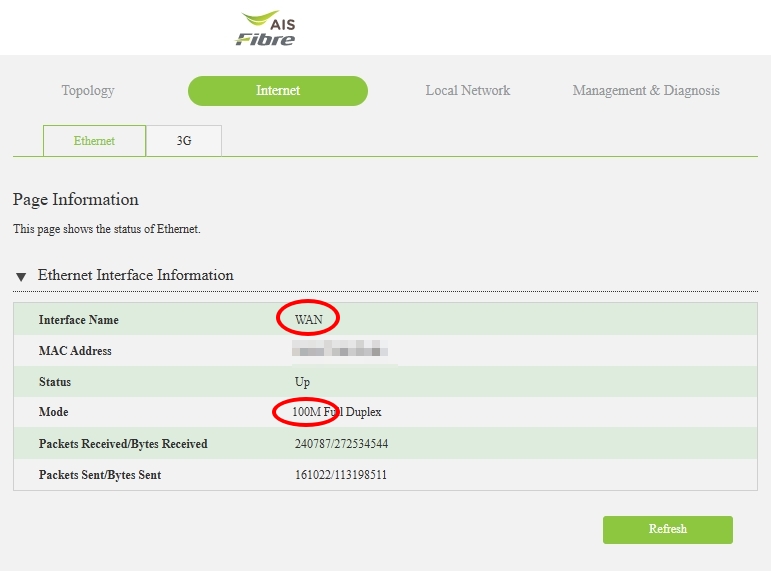Open Management & Diagnosis section

point(646,91)
